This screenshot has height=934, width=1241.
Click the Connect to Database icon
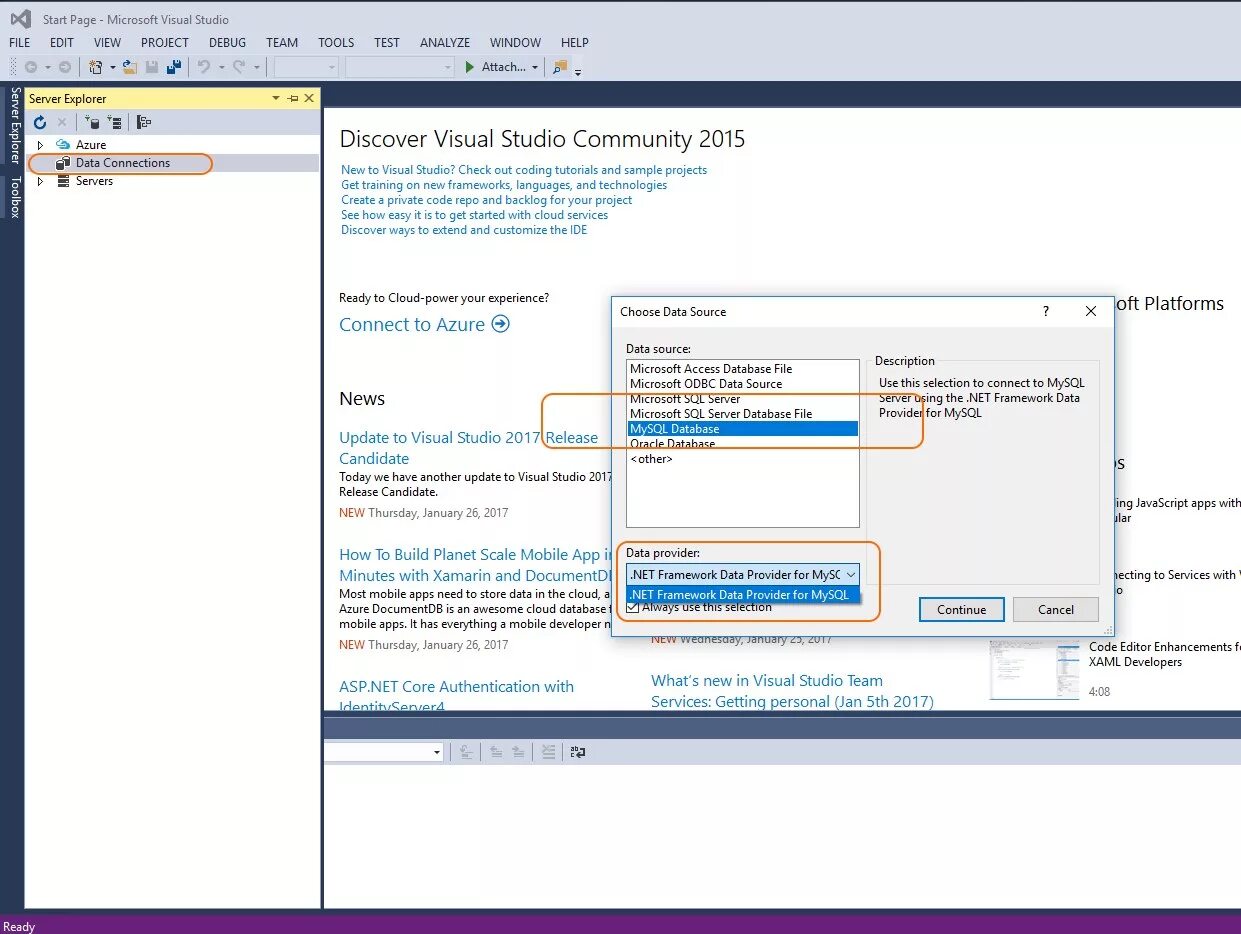[x=92, y=122]
